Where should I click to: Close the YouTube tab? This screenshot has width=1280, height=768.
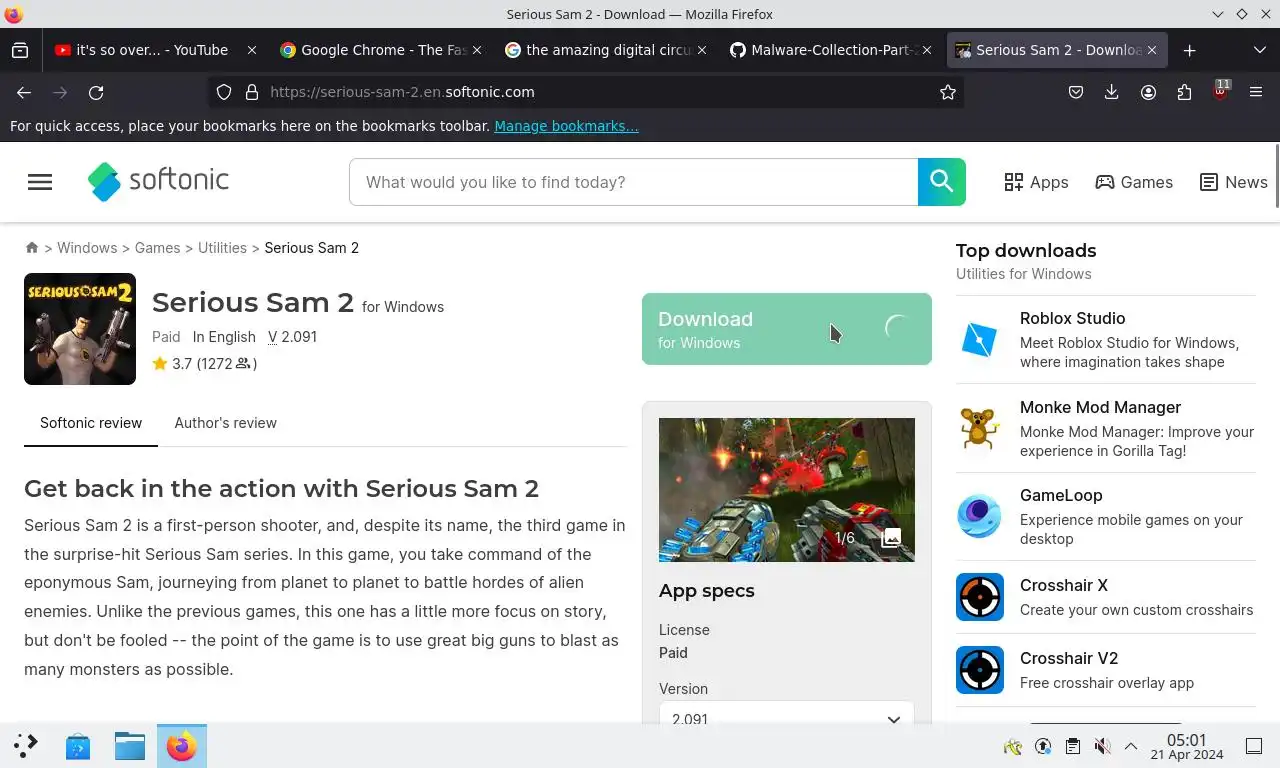(x=252, y=50)
